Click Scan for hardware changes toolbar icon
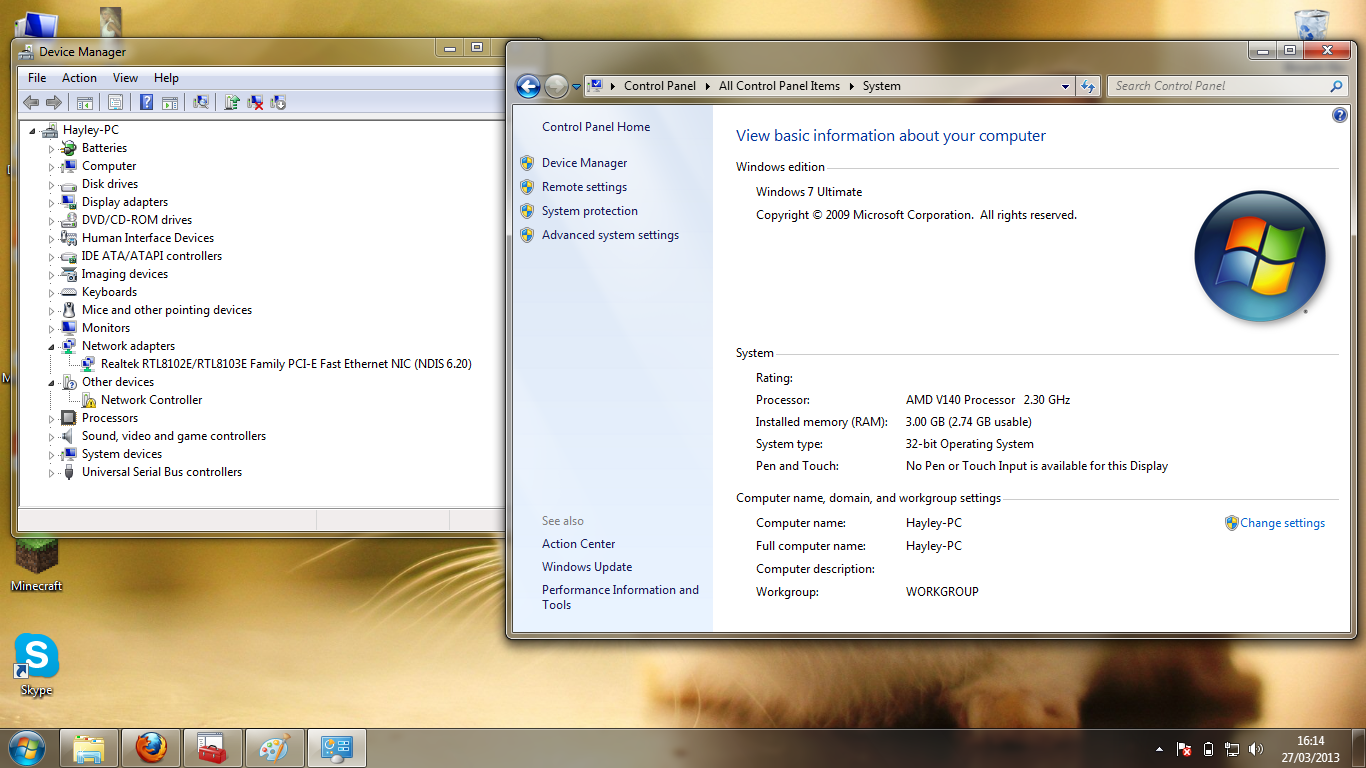Viewport: 1366px width, 768px height. [201, 102]
